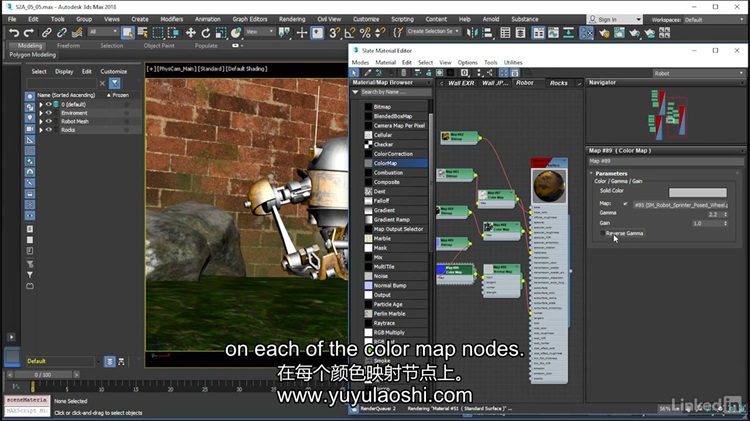This screenshot has width=750, height=421.
Task: Open the Sign In dropdown
Action: click(614, 19)
